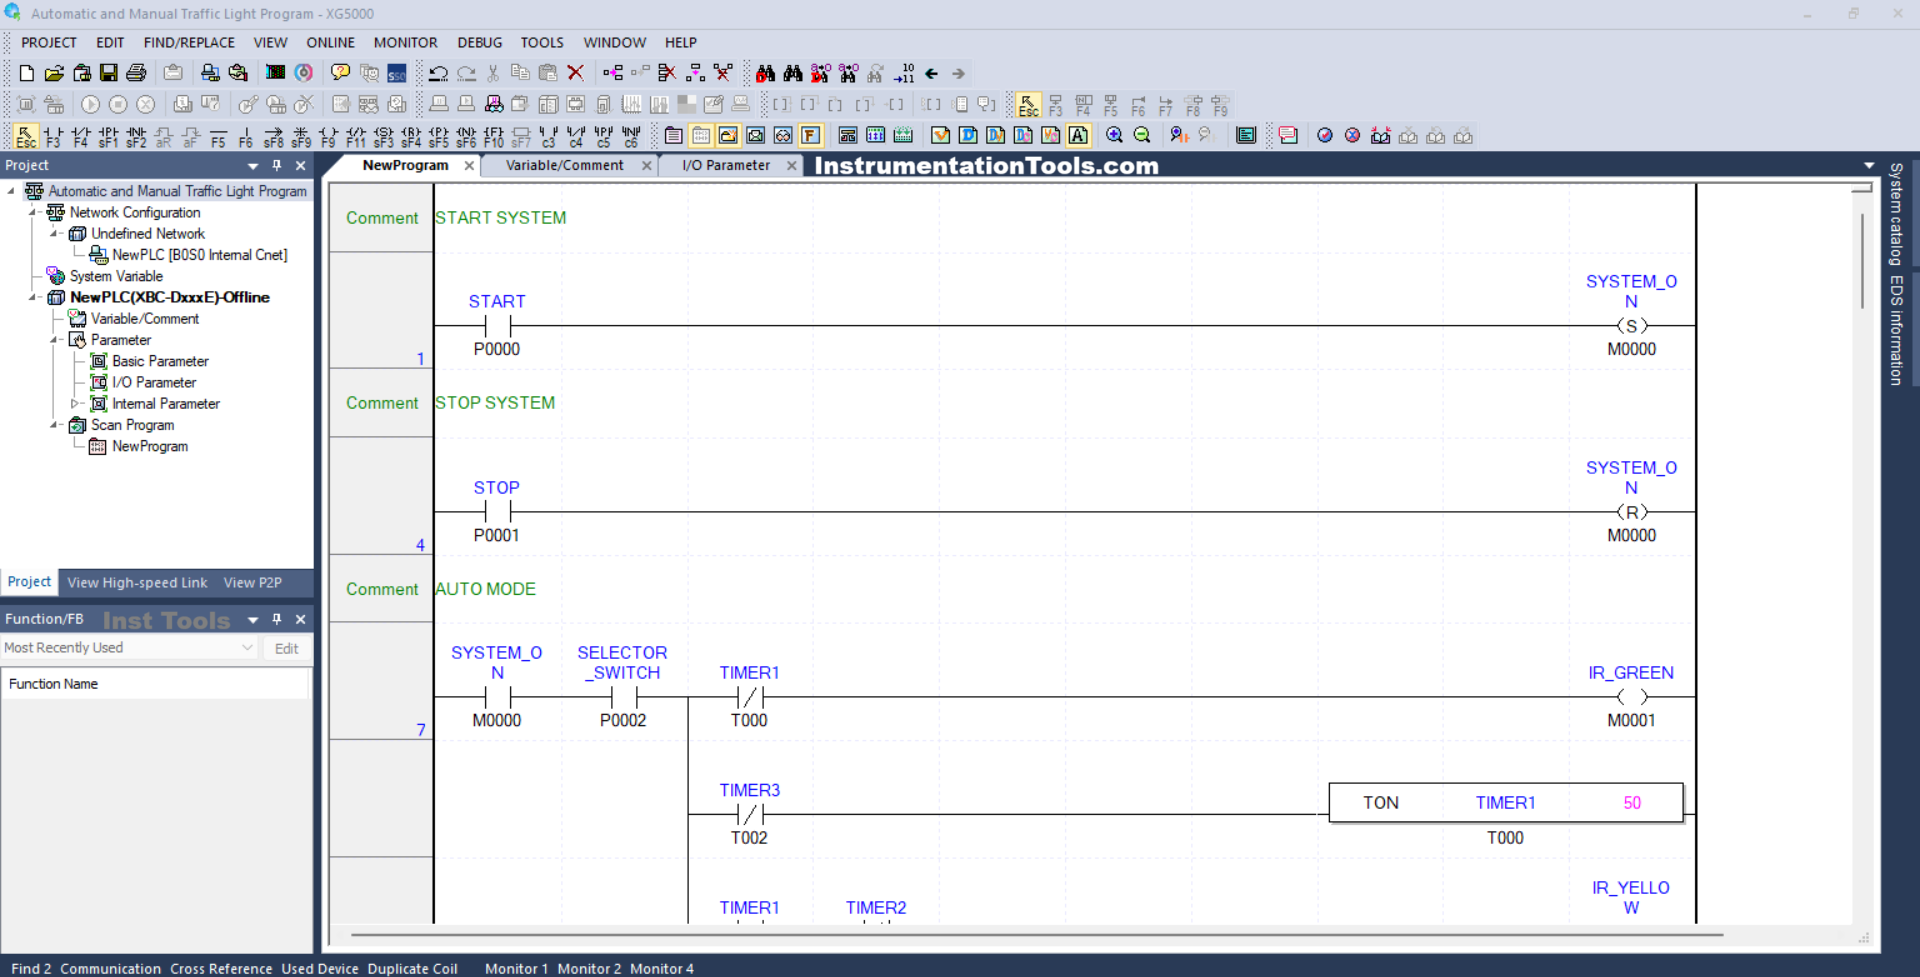Toggle auto-hide pin on Function/FB panel
Image resolution: width=1920 pixels, height=977 pixels.
click(277, 620)
